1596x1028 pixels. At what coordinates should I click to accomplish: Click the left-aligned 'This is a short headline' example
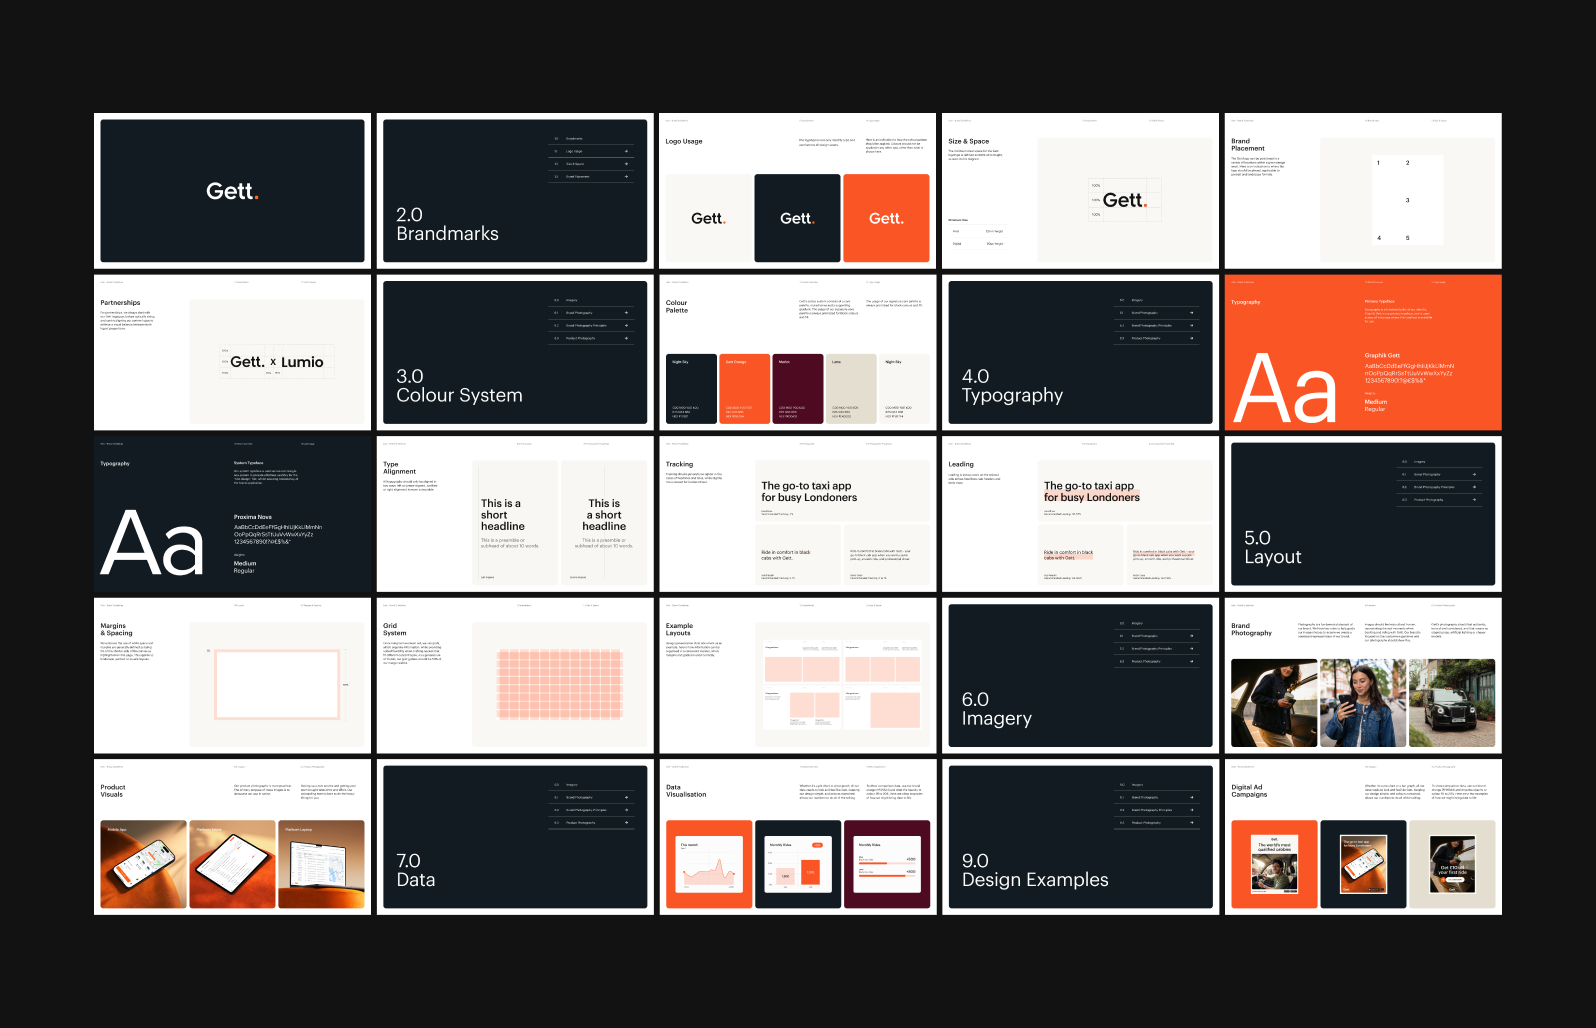515,523
